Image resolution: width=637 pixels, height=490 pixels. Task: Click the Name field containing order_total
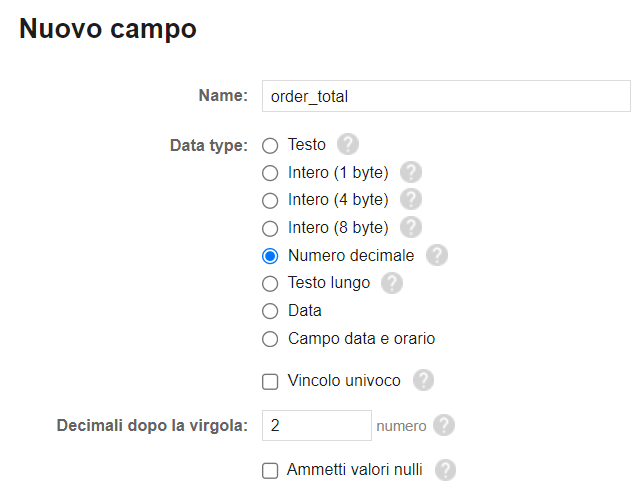446,96
